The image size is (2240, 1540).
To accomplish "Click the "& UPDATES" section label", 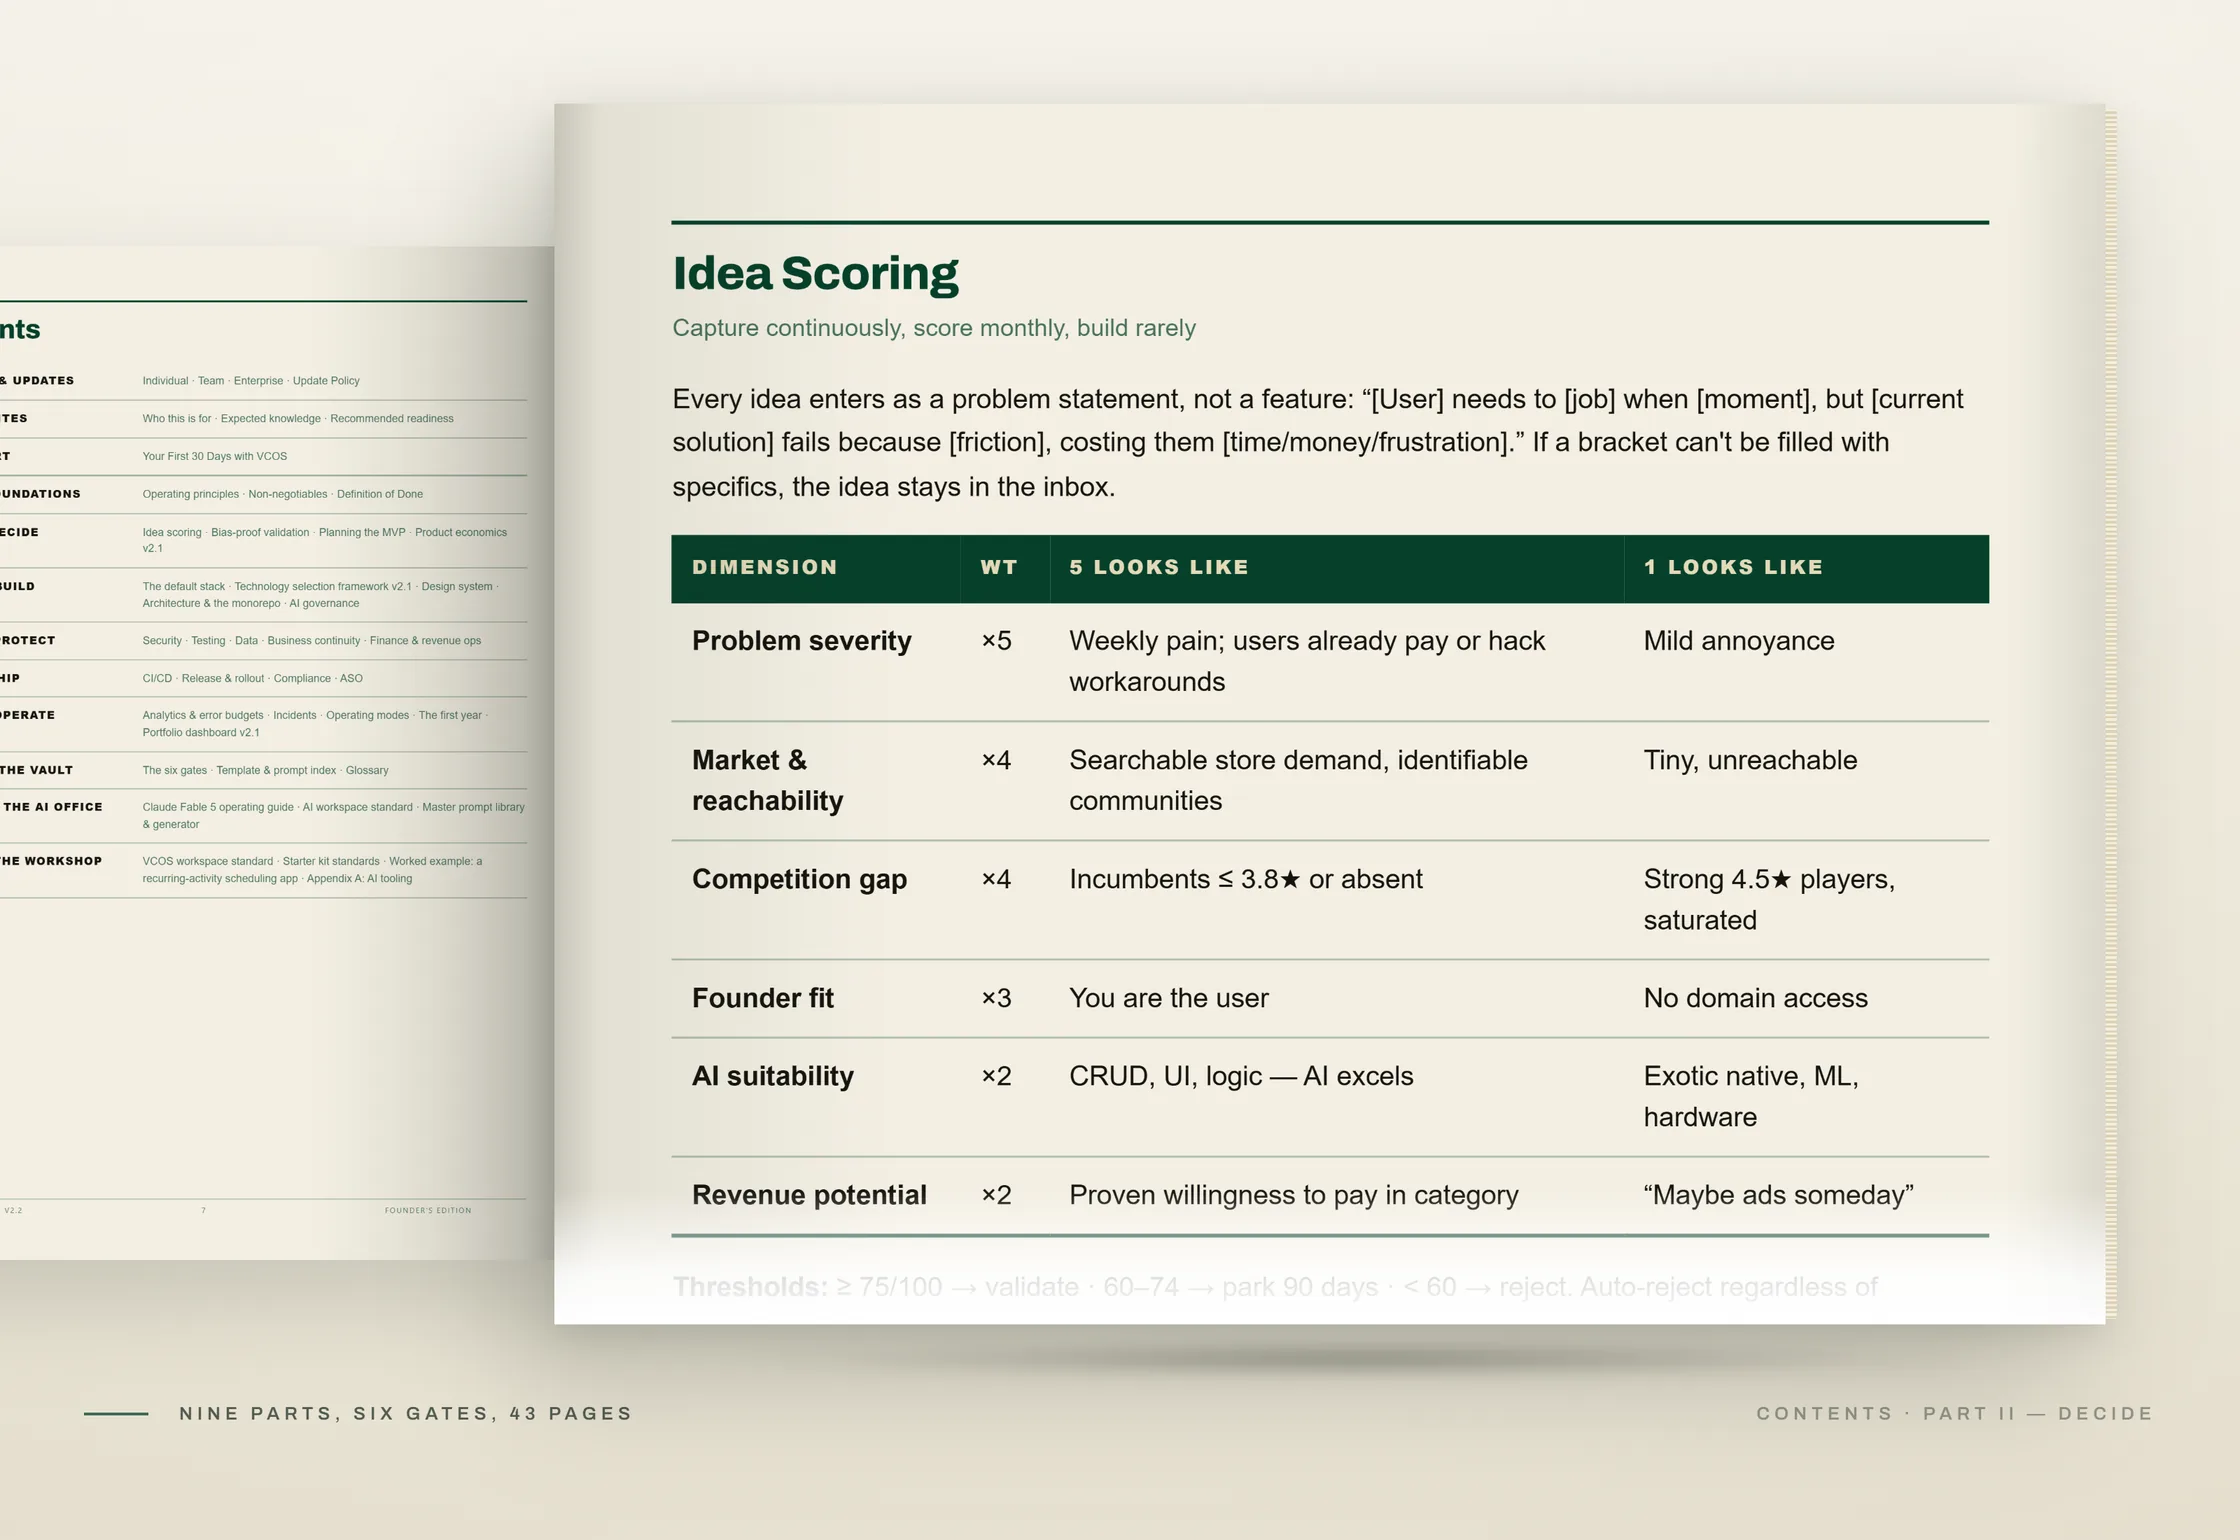I will click(37, 381).
